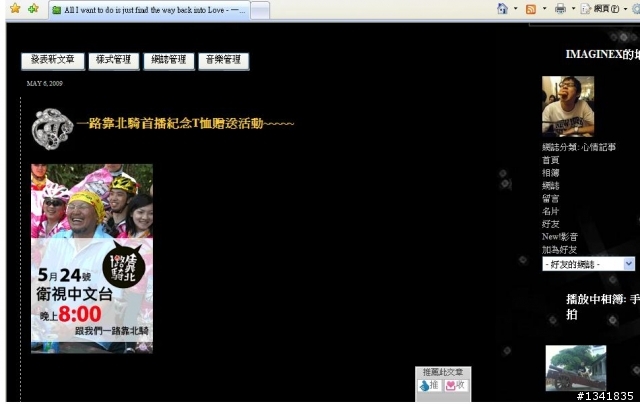Click the 網誌分類: 心情記事 link
Image resolution: width=640 pixels, height=404 pixels.
tap(579, 147)
